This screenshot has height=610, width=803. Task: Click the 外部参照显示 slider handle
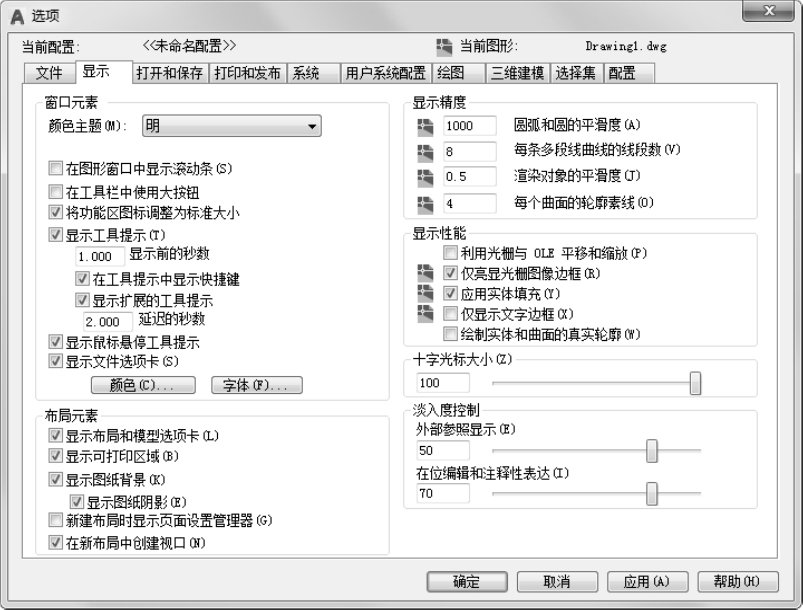click(651, 451)
